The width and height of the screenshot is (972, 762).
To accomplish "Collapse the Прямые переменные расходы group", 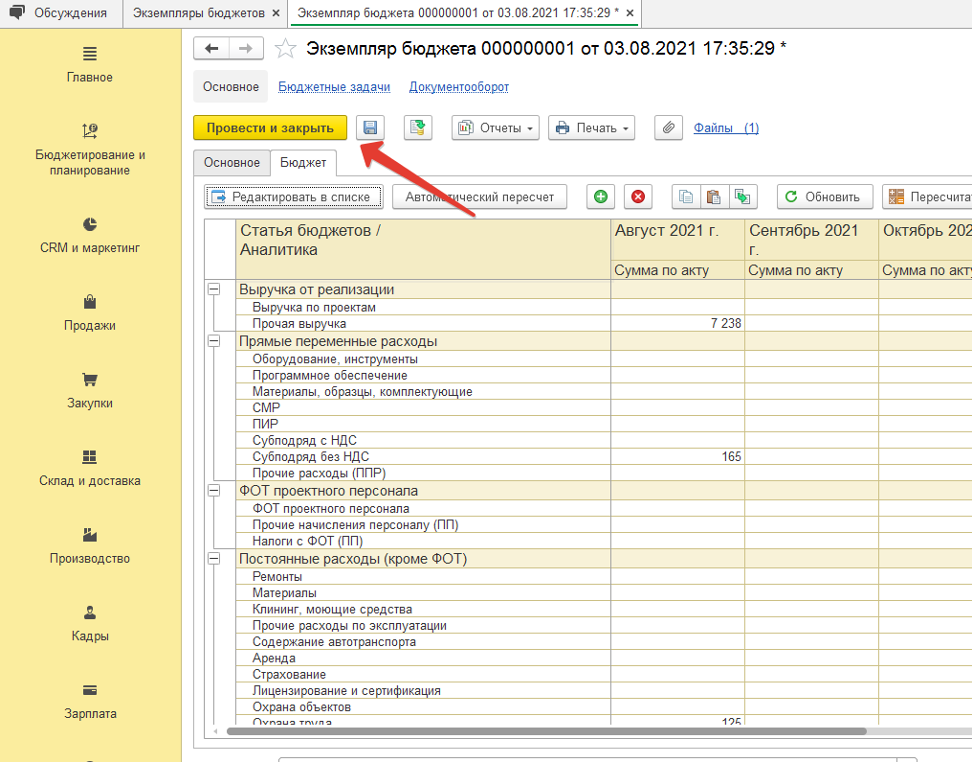I will [x=214, y=341].
